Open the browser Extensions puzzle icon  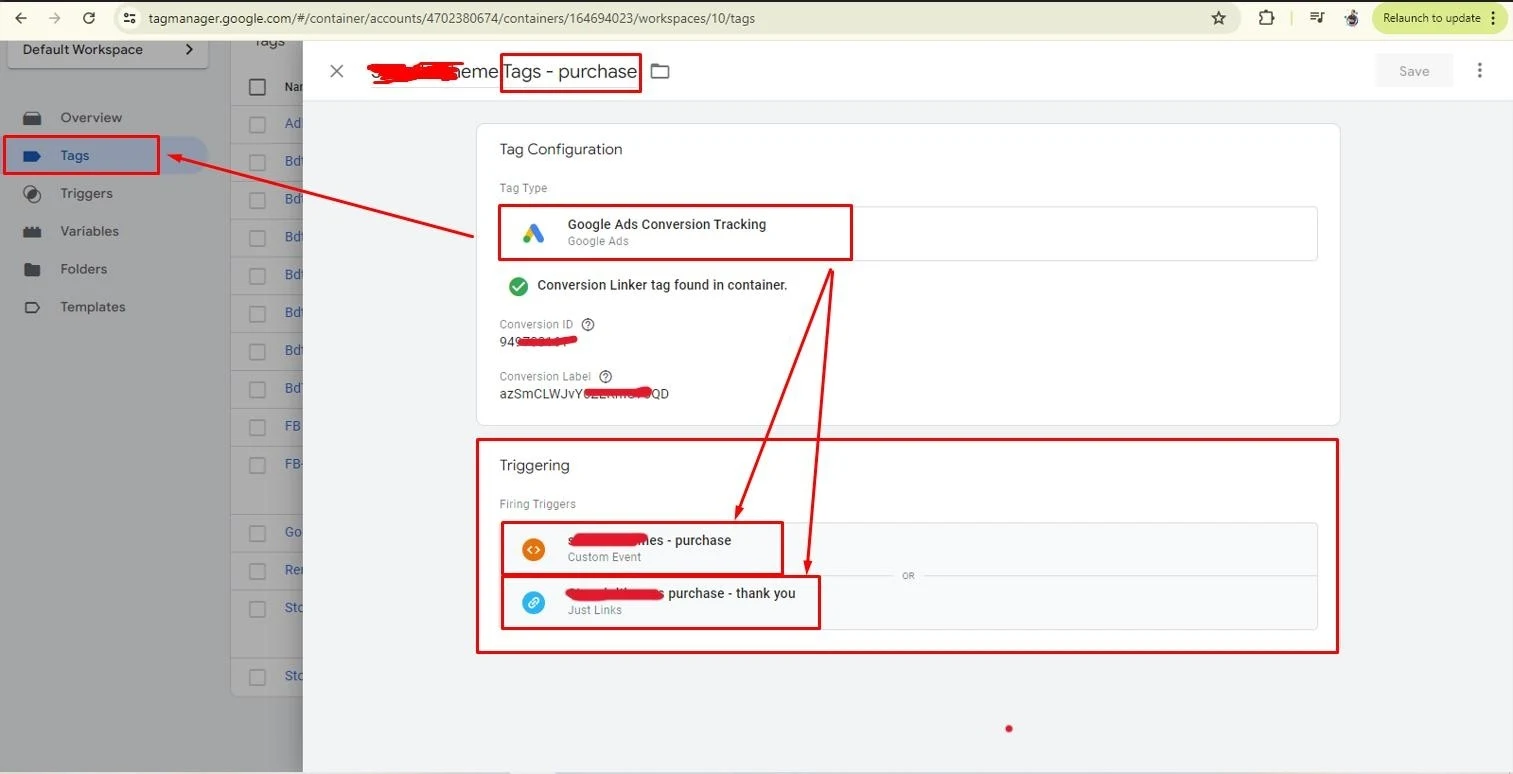[1266, 18]
